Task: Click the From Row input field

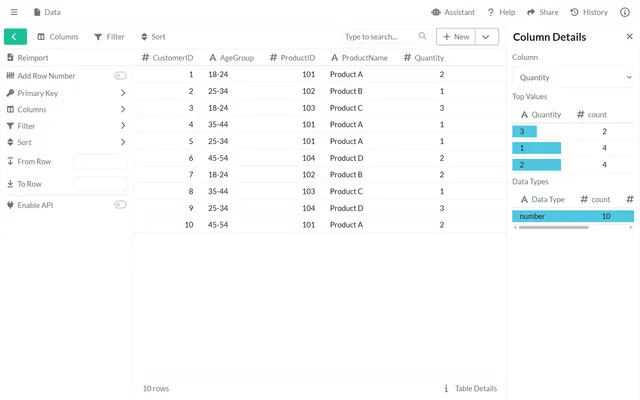Action: (x=100, y=161)
